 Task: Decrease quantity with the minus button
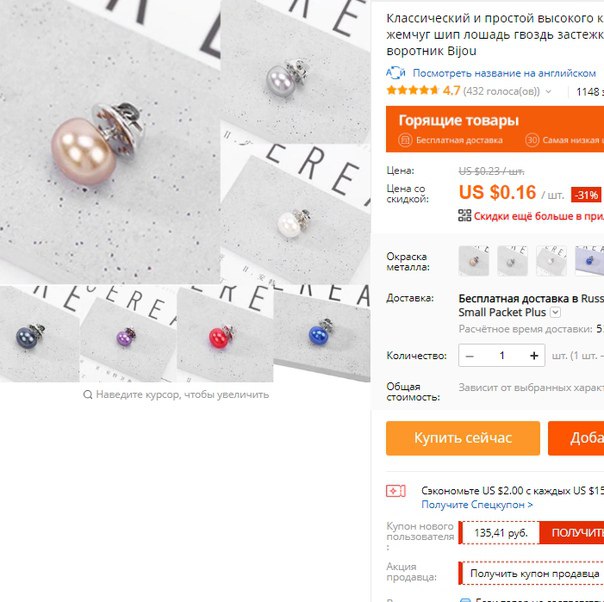pyautogui.click(x=470, y=356)
